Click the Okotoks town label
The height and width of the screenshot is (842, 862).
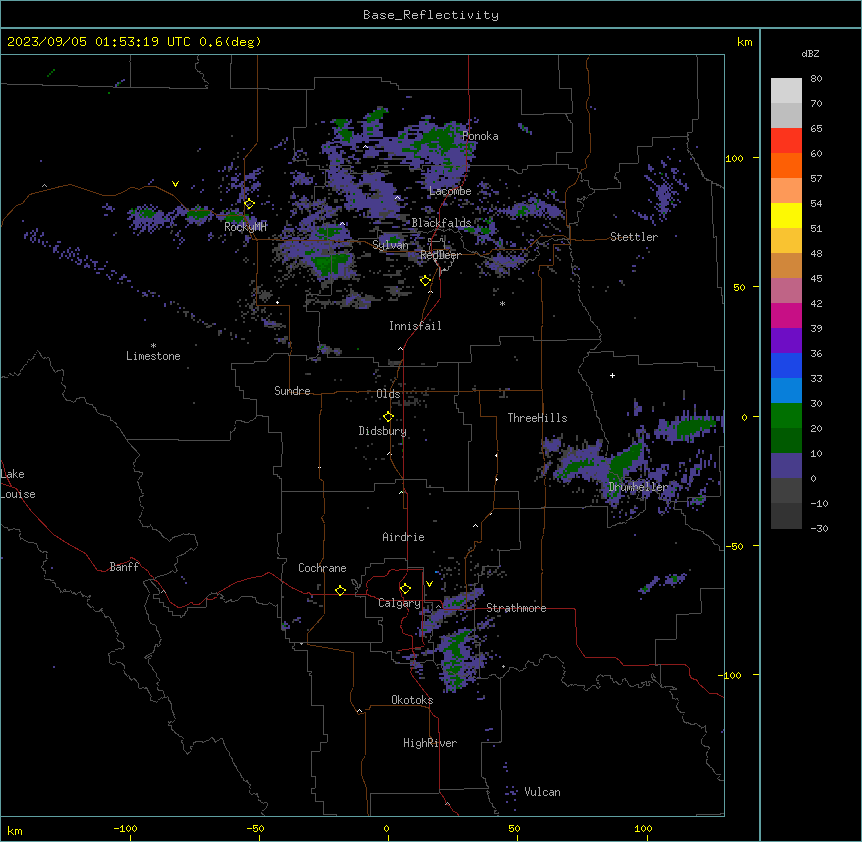coord(412,700)
